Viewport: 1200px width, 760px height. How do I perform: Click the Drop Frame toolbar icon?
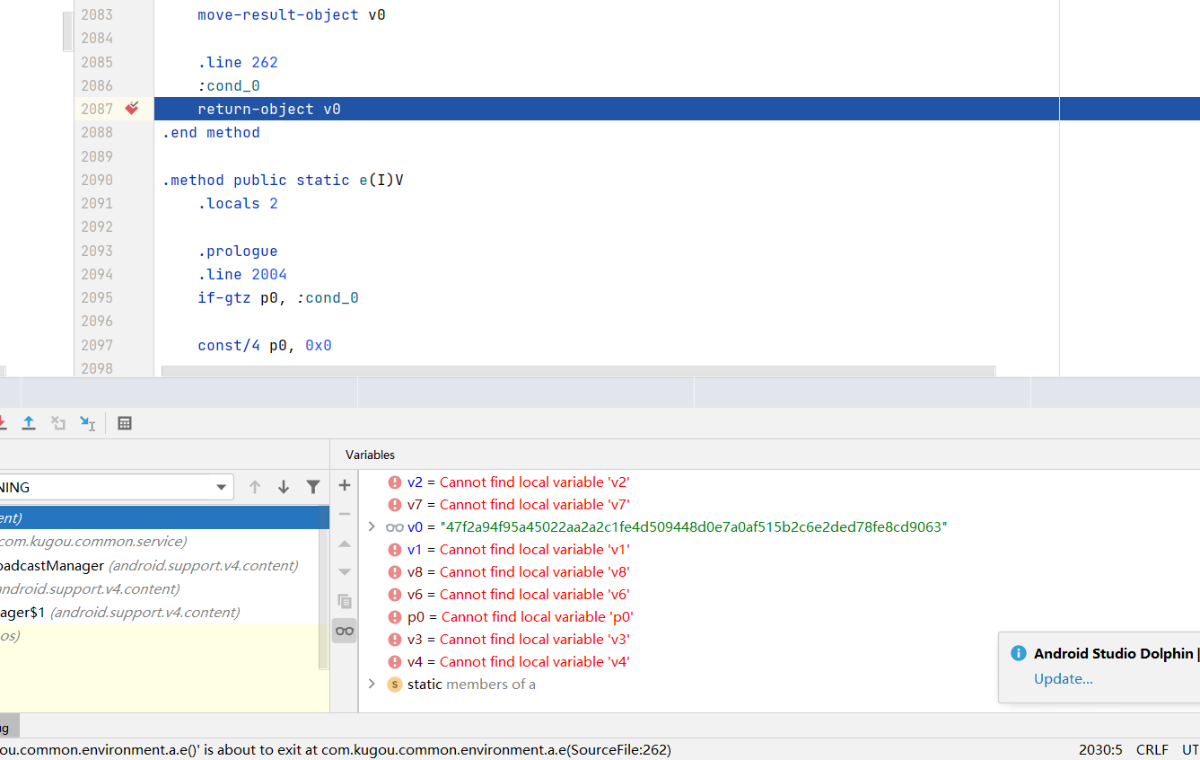point(58,423)
